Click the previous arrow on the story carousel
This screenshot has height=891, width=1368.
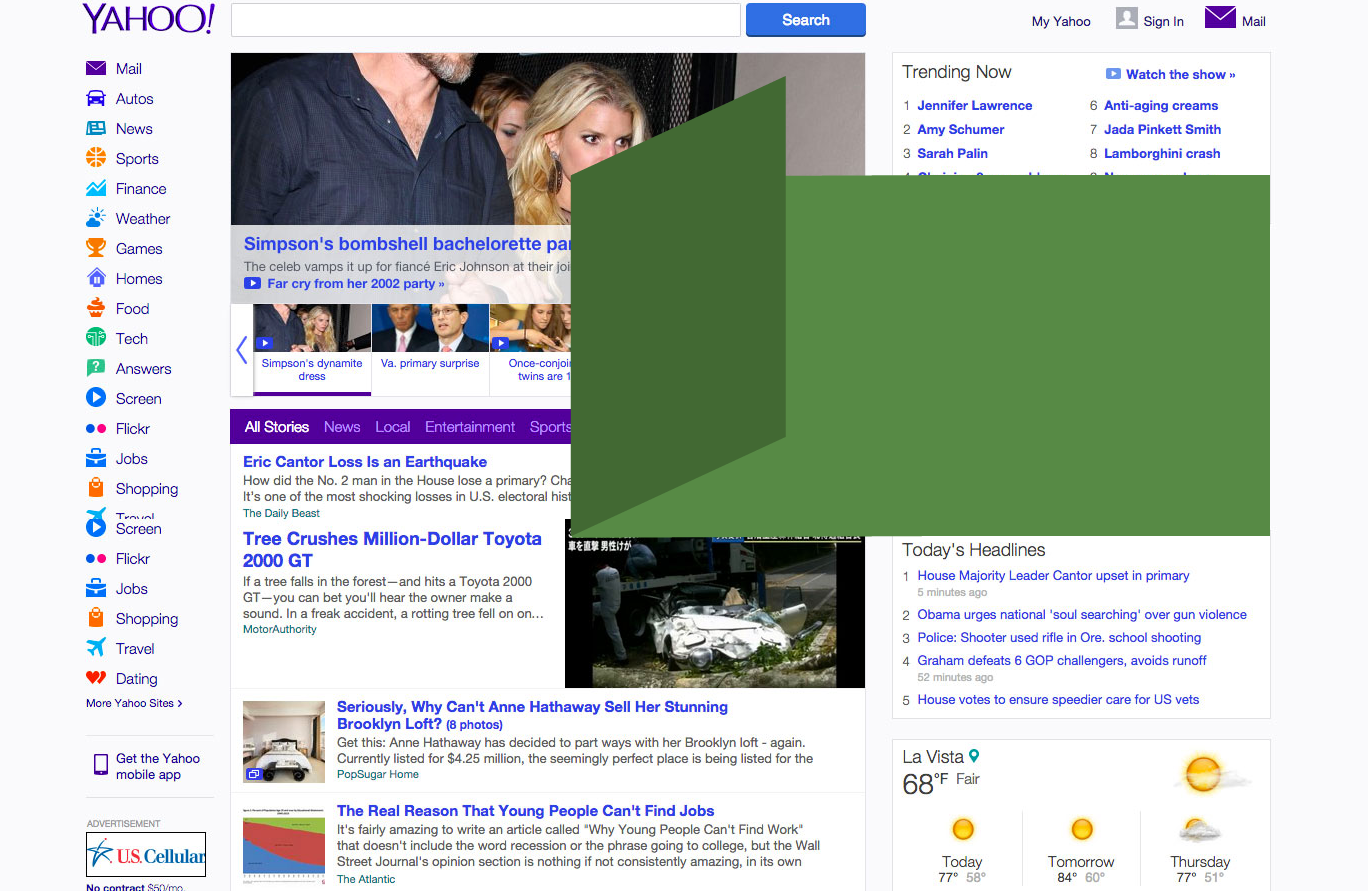click(x=242, y=350)
